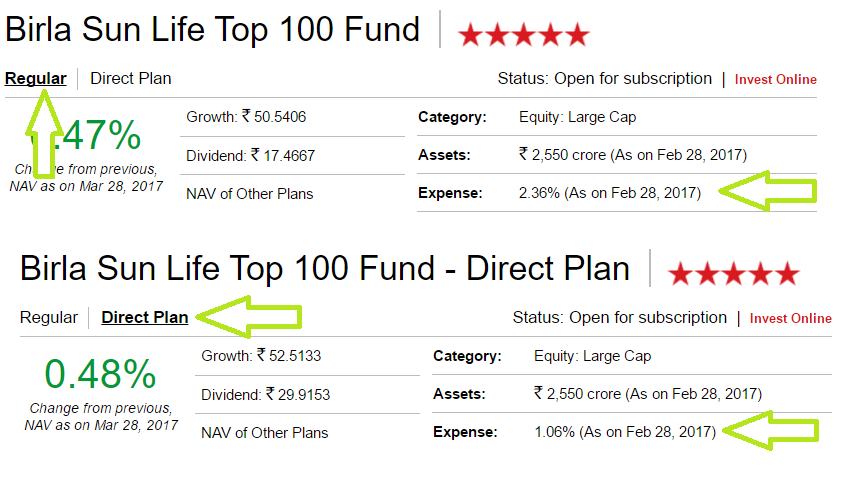Image resolution: width=848 pixels, height=484 pixels.
Task: Open NAV of Other Plans in direct fund
Action: (264, 433)
